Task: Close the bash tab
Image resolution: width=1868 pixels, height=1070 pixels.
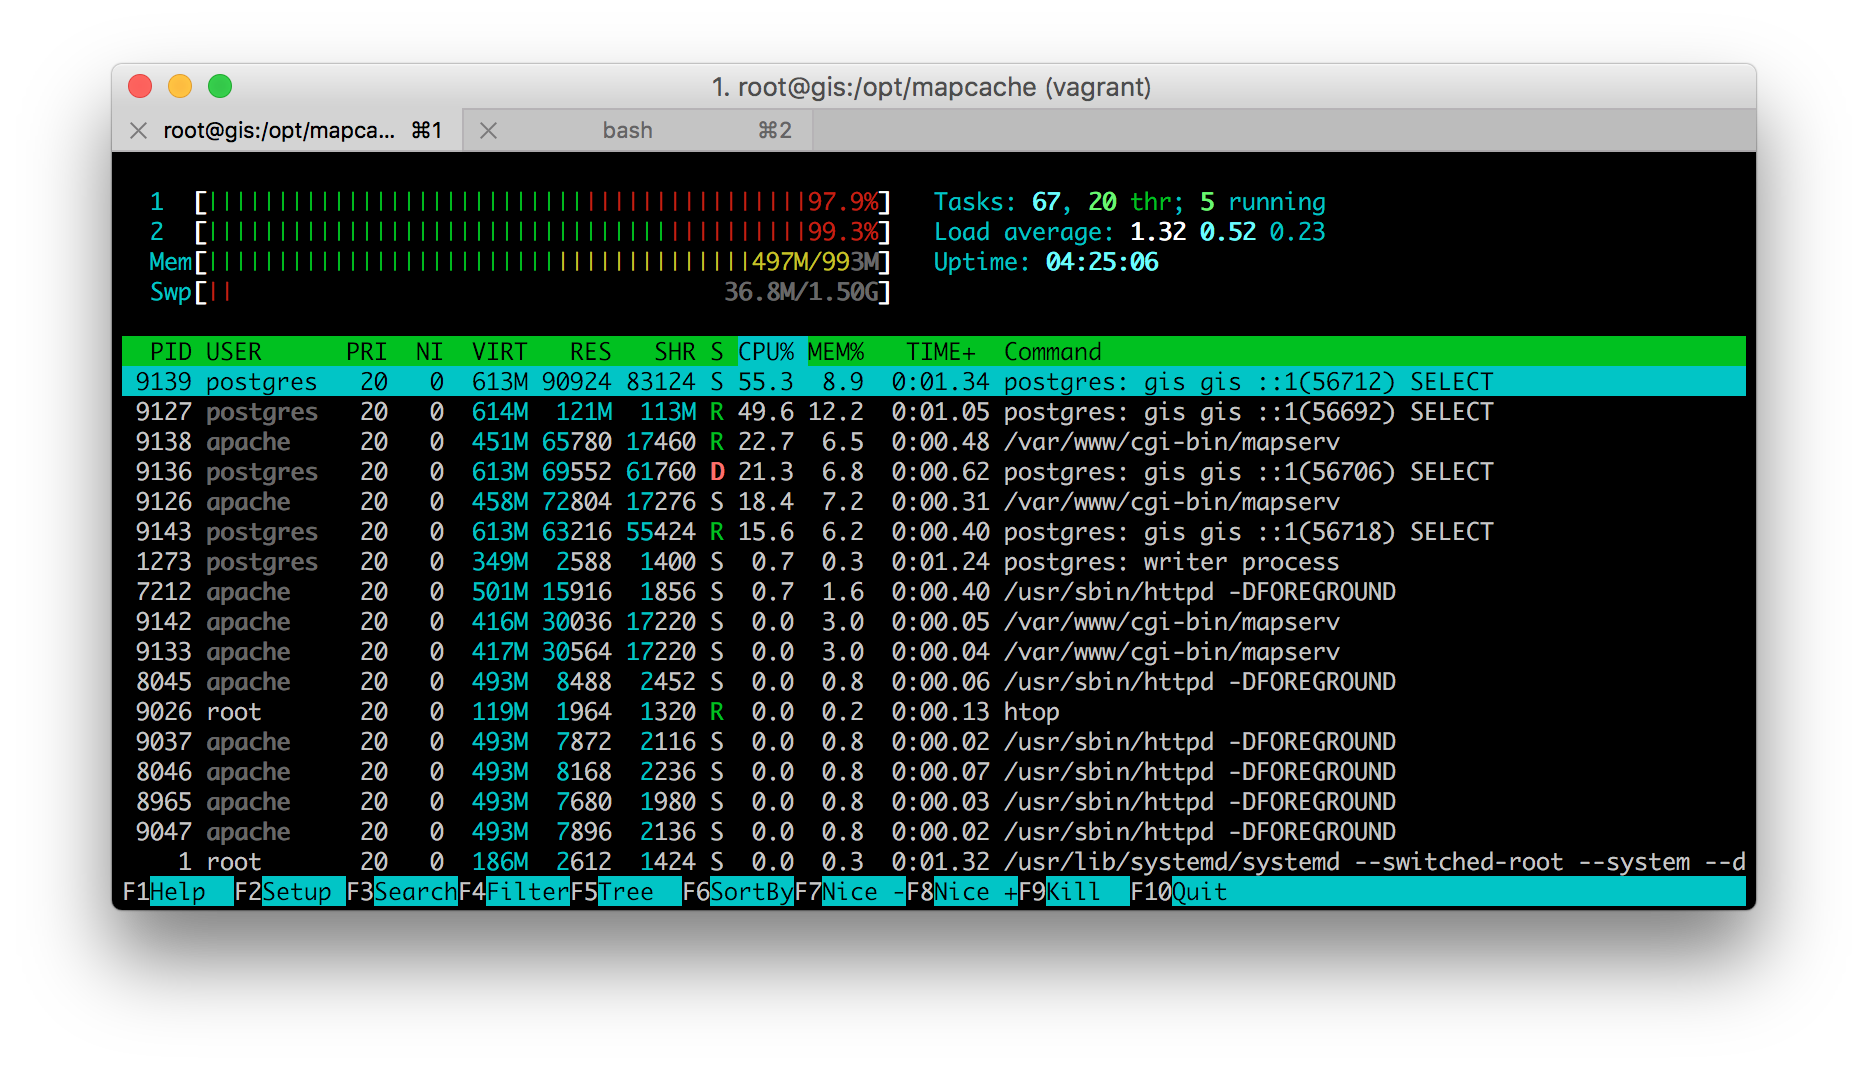Action: point(488,131)
